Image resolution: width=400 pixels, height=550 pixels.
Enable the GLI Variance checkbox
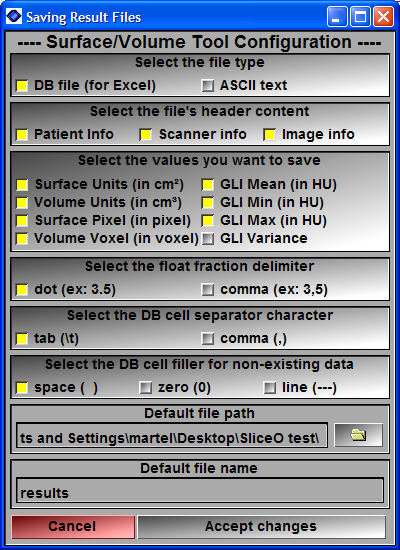(208, 239)
